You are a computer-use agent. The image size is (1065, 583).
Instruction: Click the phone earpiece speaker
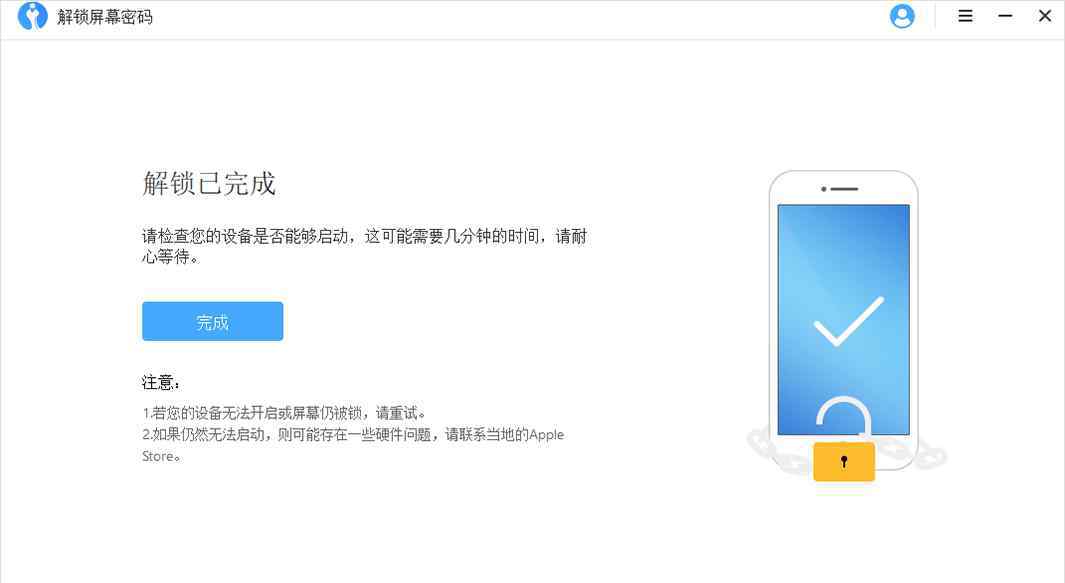click(844, 189)
